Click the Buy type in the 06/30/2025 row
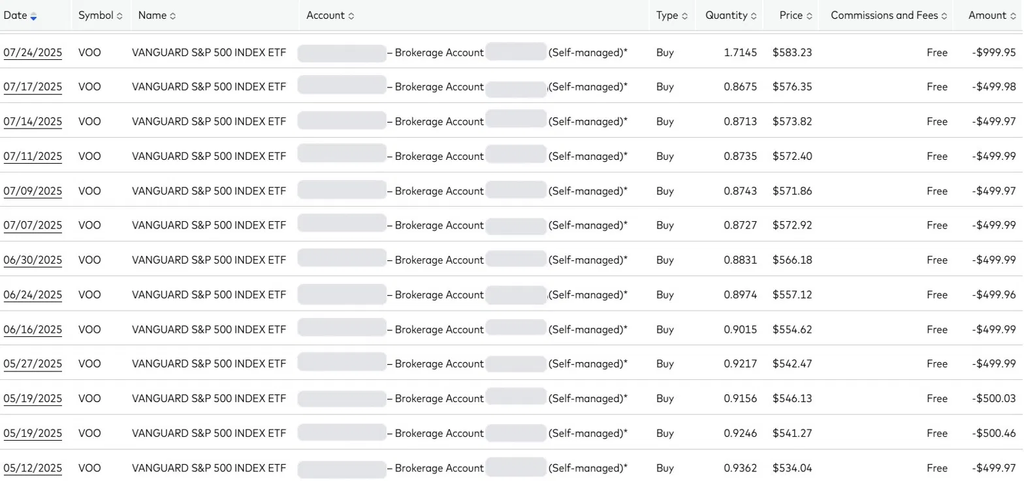The image size is (1024, 481). click(x=665, y=260)
